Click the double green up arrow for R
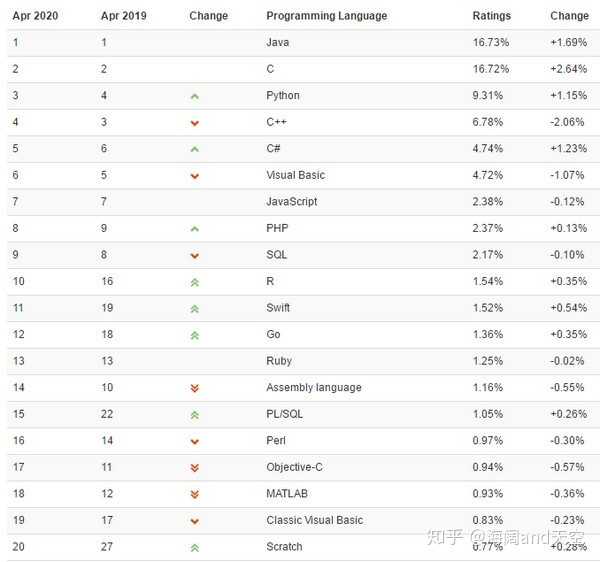This screenshot has width=600, height=562. 194,282
